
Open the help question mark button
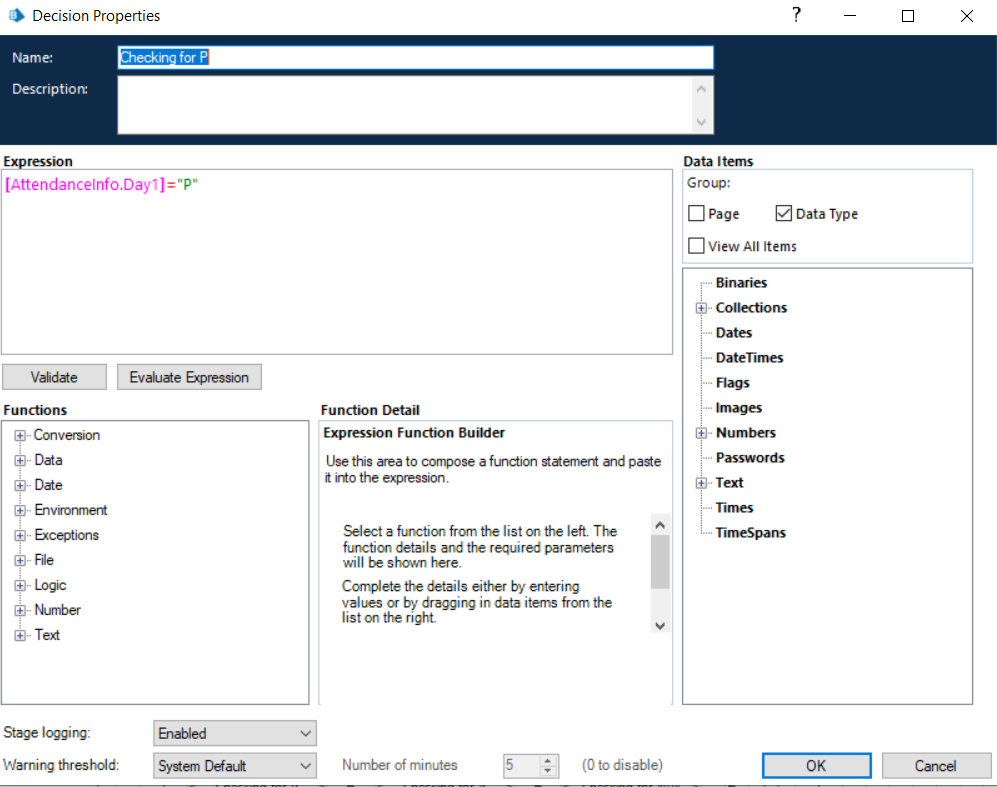[x=796, y=15]
